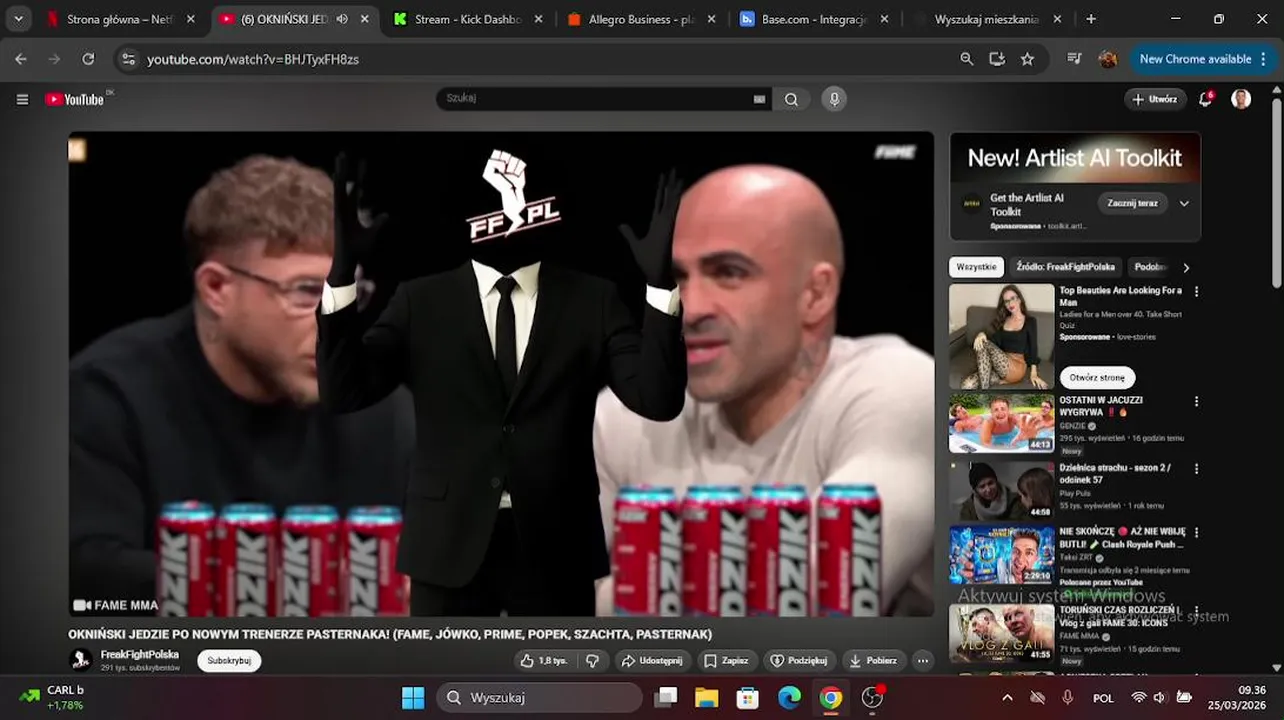Go back in Chrome
1284x720 pixels.
pos(21,59)
